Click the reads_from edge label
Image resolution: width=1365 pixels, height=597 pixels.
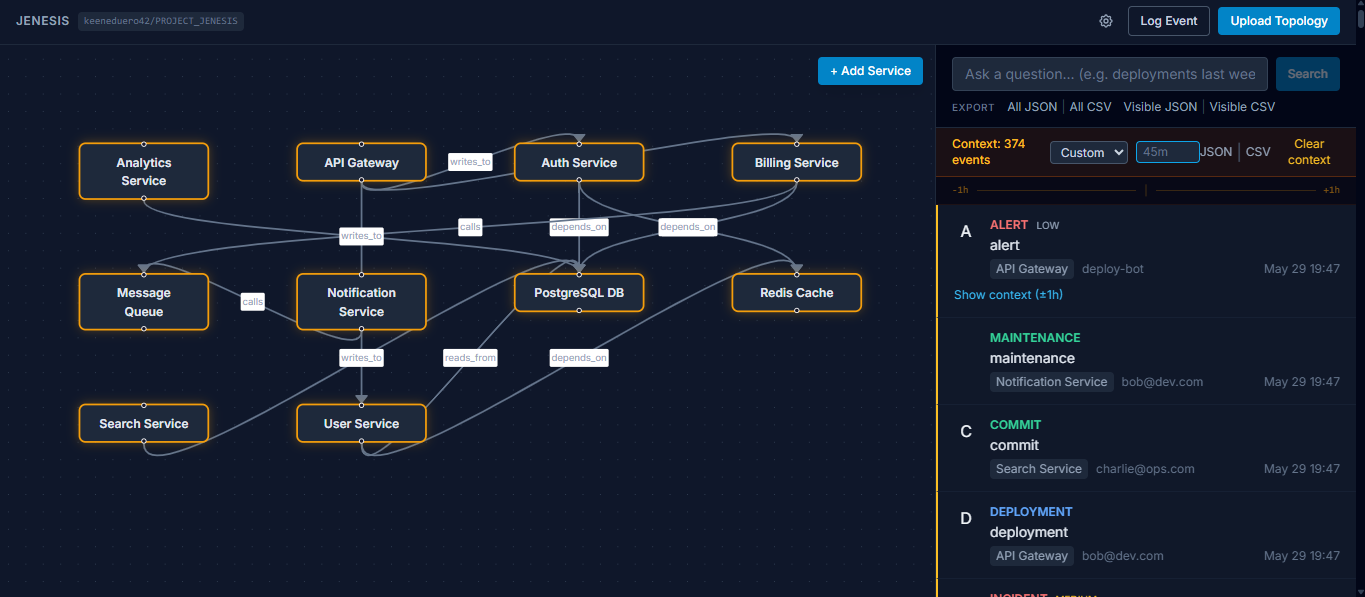click(x=471, y=357)
